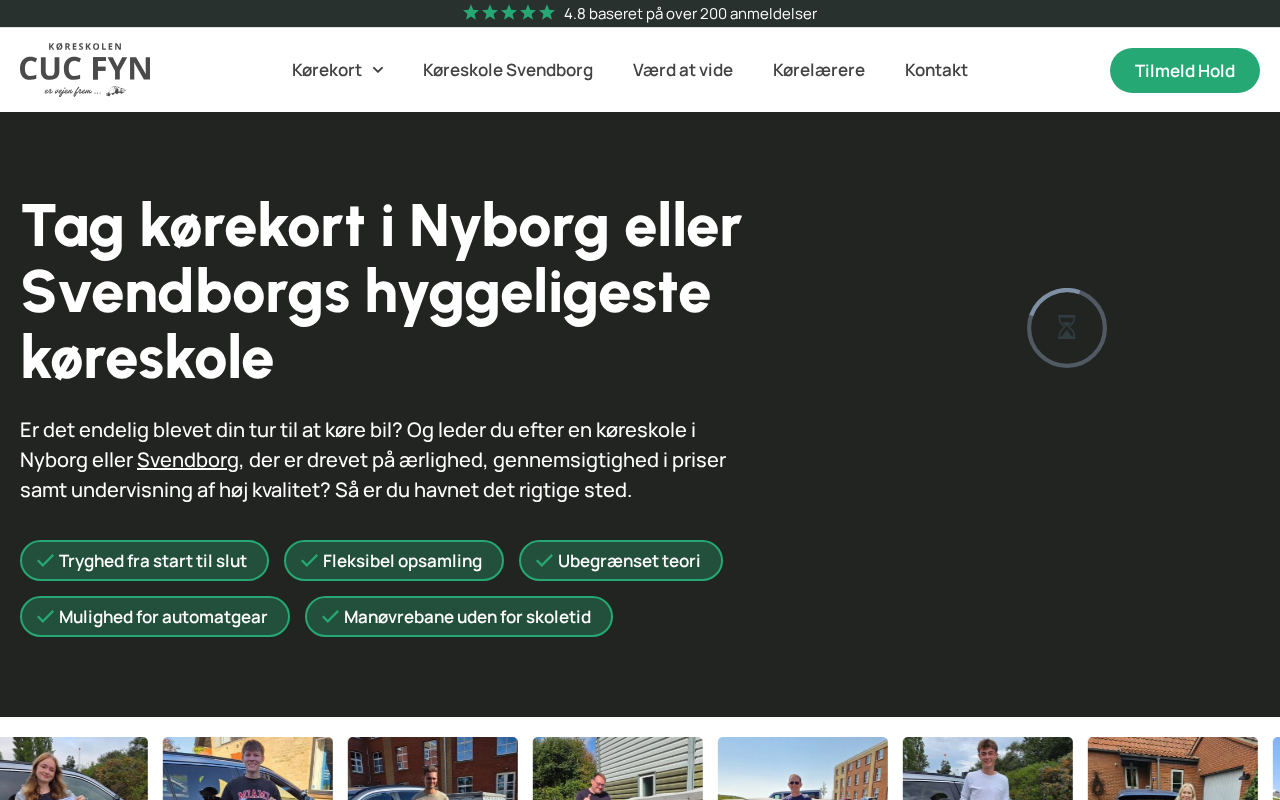Click checkmark icon beside Tryghed fra start til slut
This screenshot has width=1280, height=800.
(45, 561)
